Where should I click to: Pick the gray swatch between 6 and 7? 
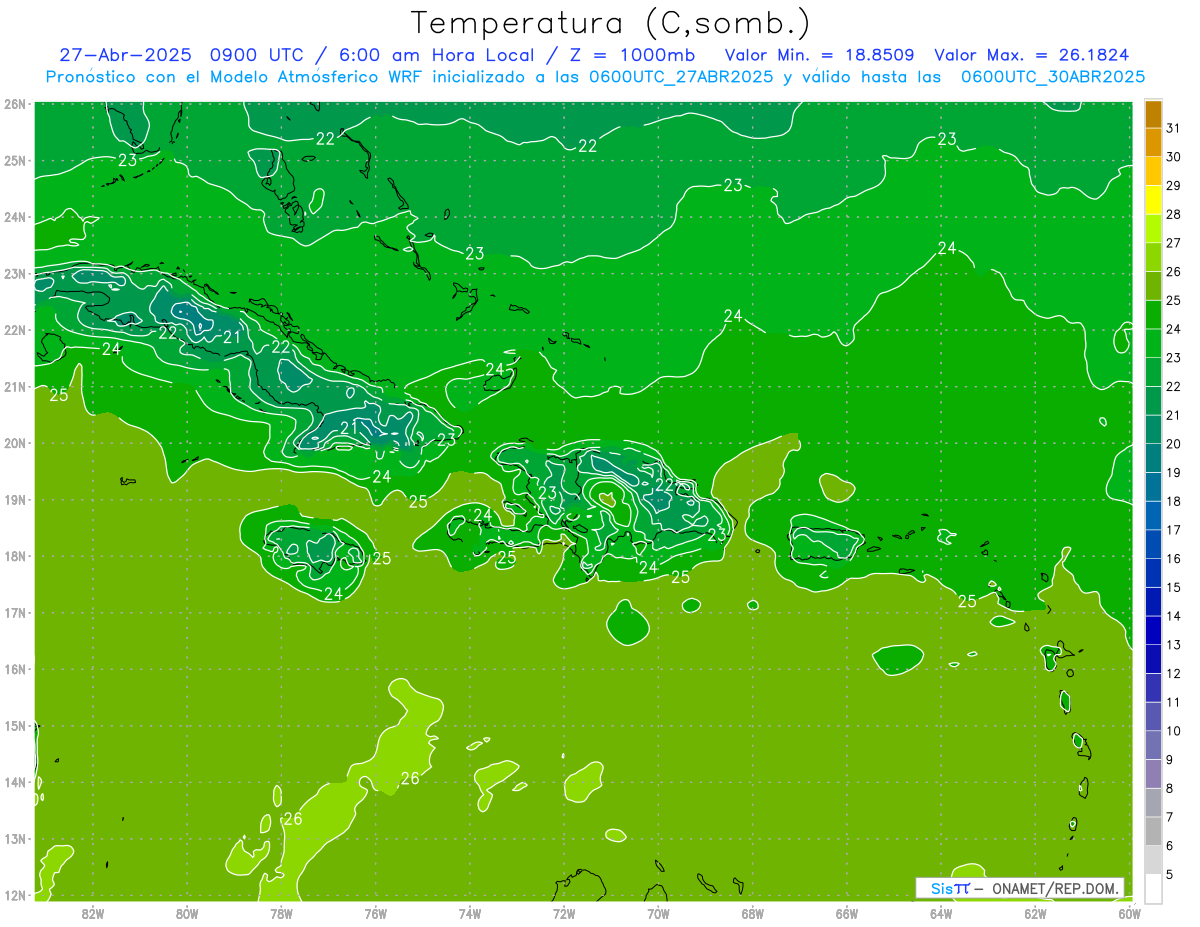[x=1153, y=831]
